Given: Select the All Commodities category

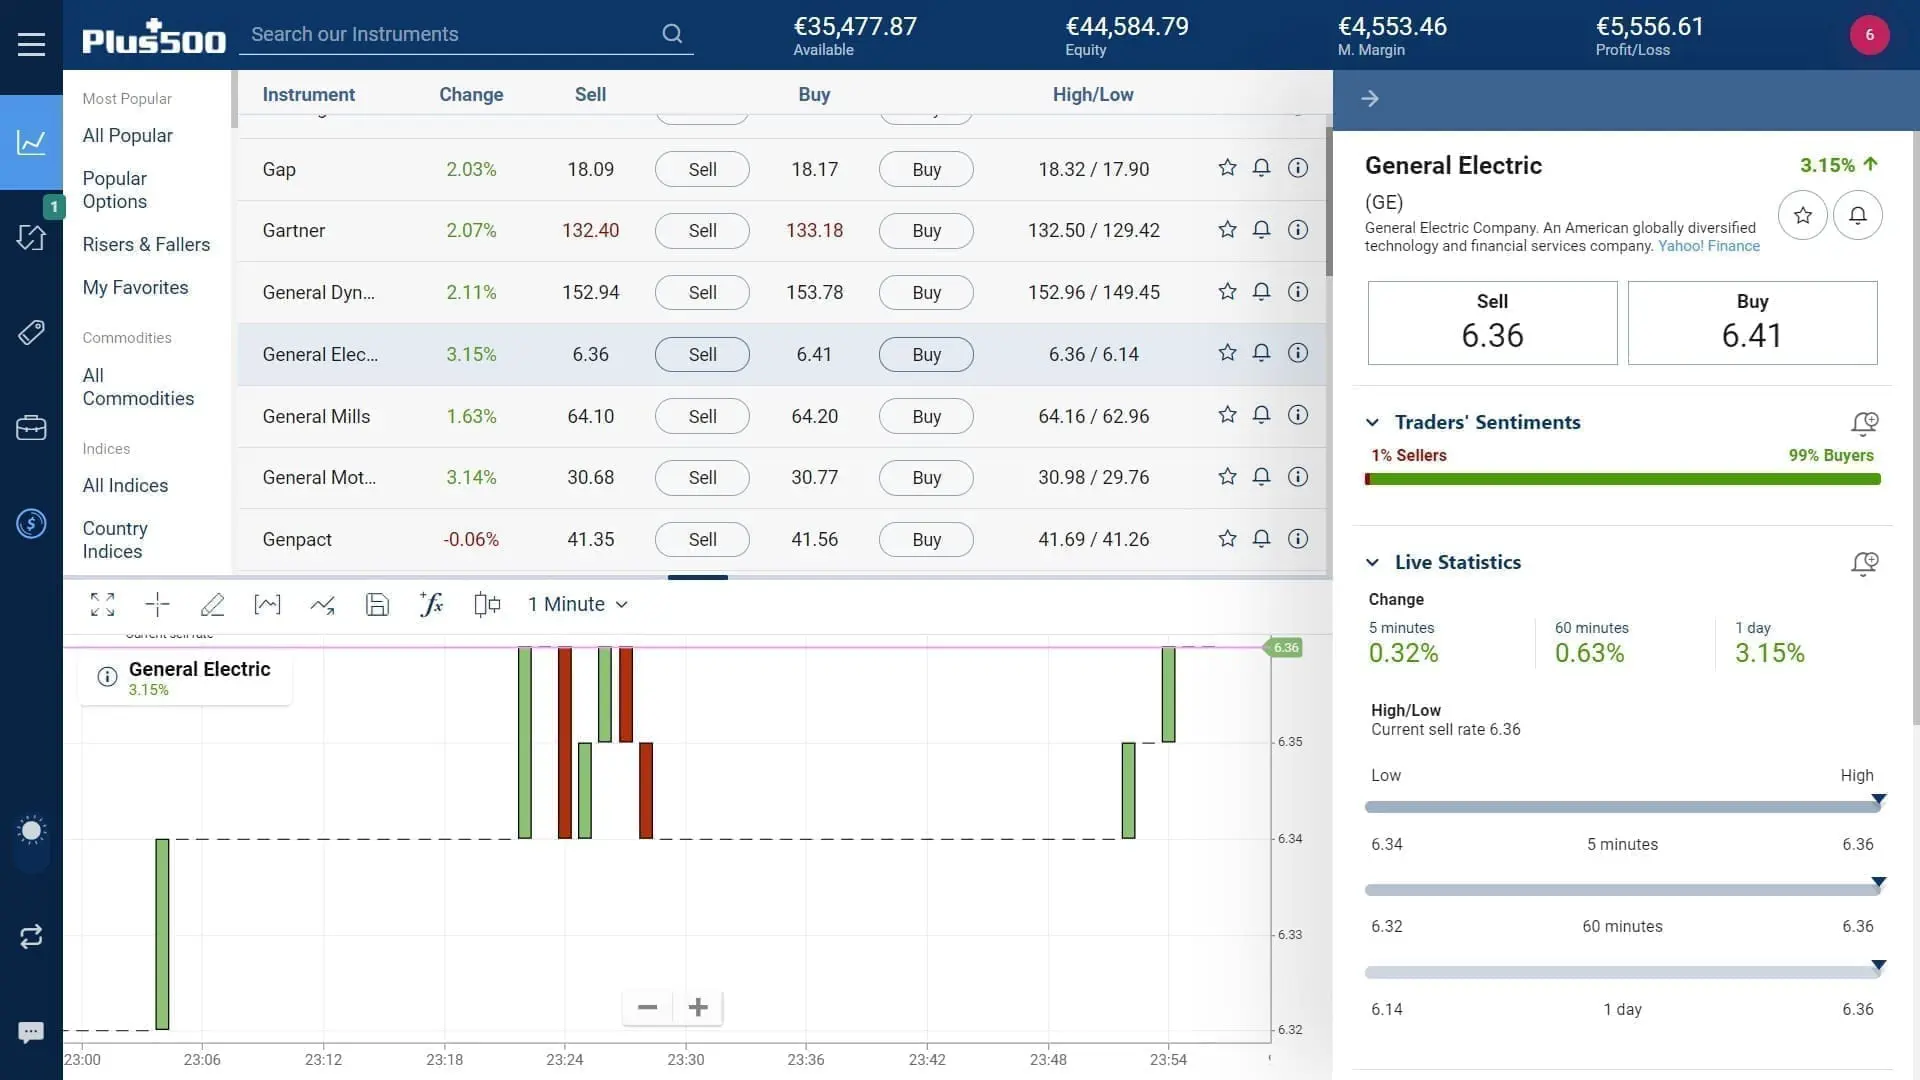Looking at the screenshot, I should coord(138,387).
